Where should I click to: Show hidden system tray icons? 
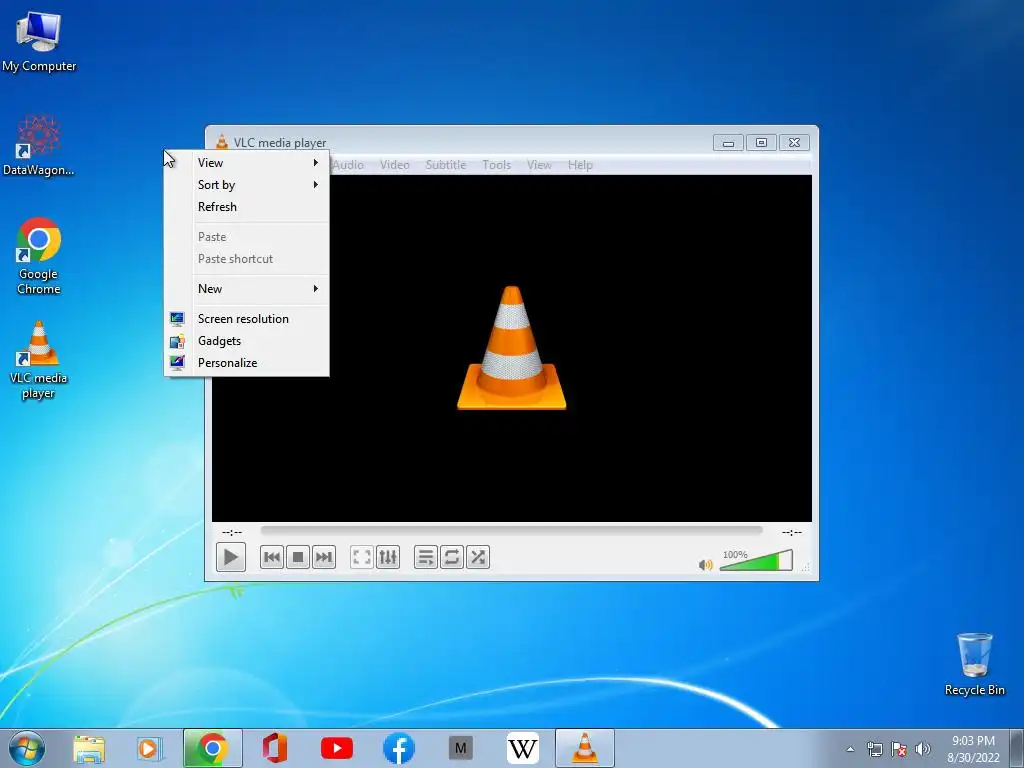click(x=850, y=749)
